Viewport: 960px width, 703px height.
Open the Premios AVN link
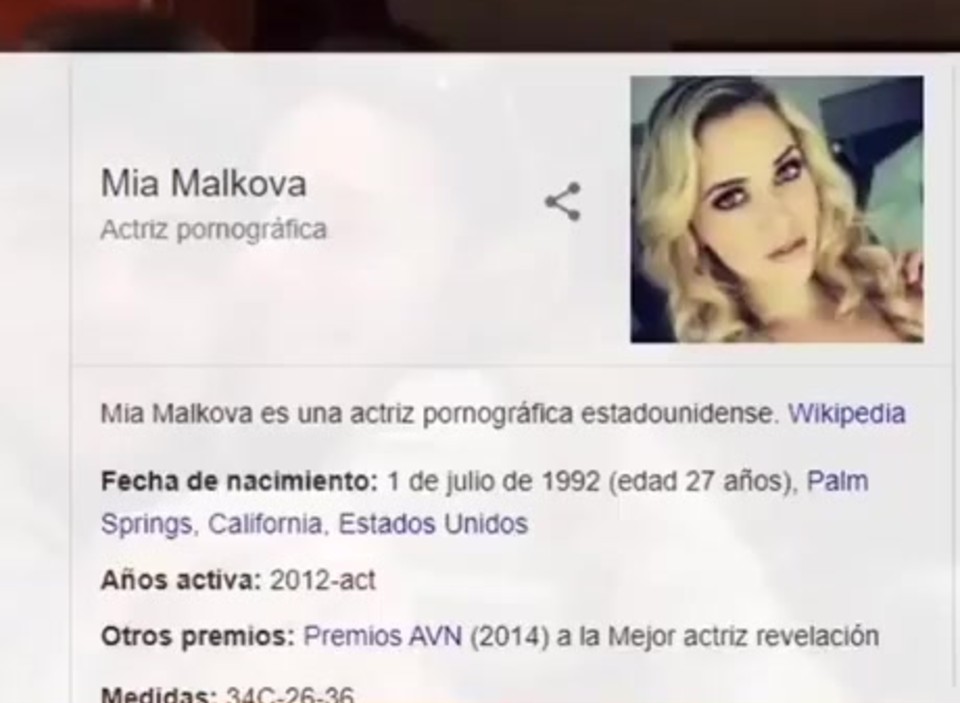pyautogui.click(x=383, y=636)
